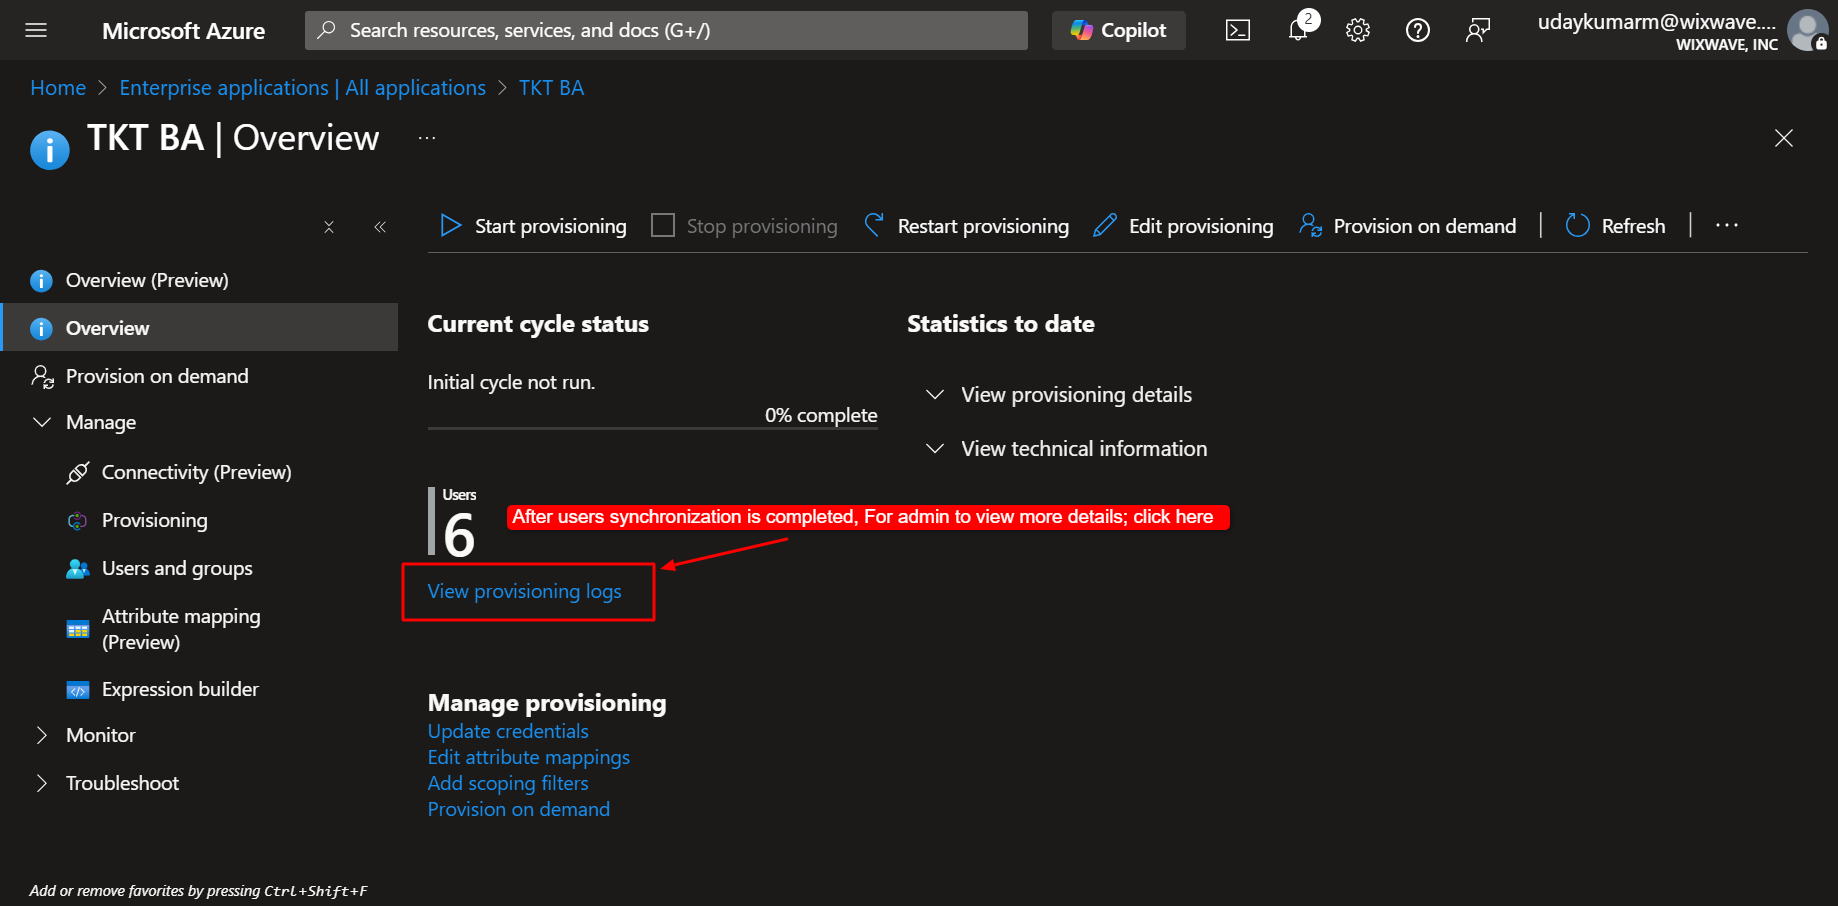Open the toolbar overflow ellipsis menu
This screenshot has height=906, width=1838.
[x=1727, y=226]
